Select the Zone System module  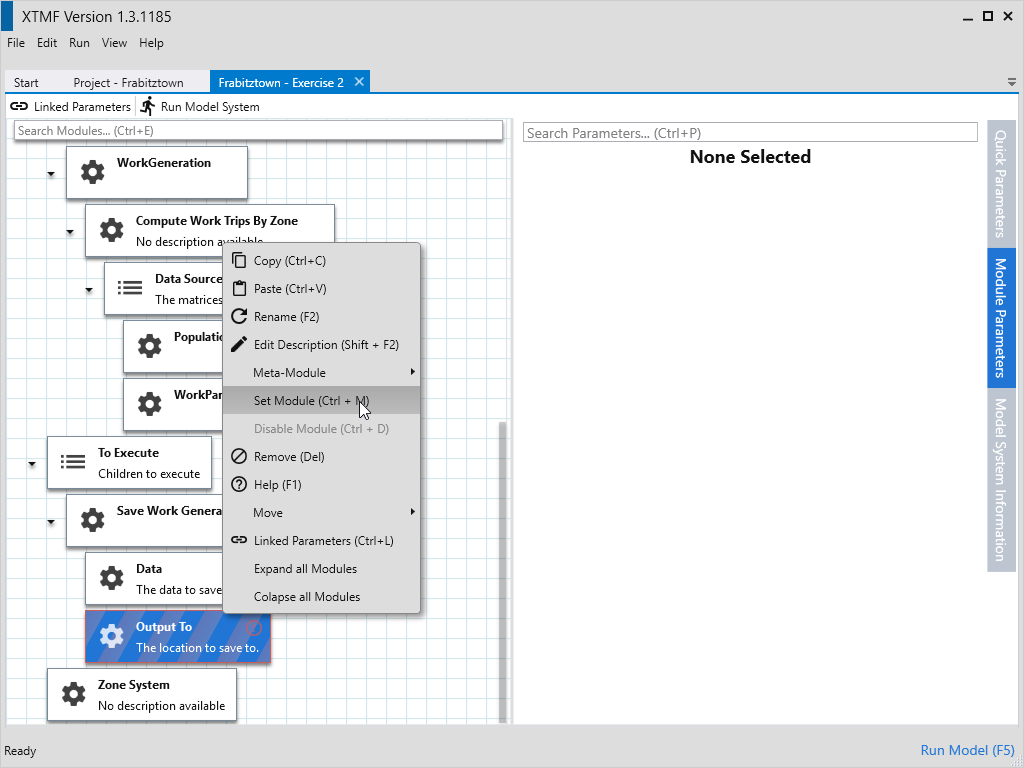[142, 694]
